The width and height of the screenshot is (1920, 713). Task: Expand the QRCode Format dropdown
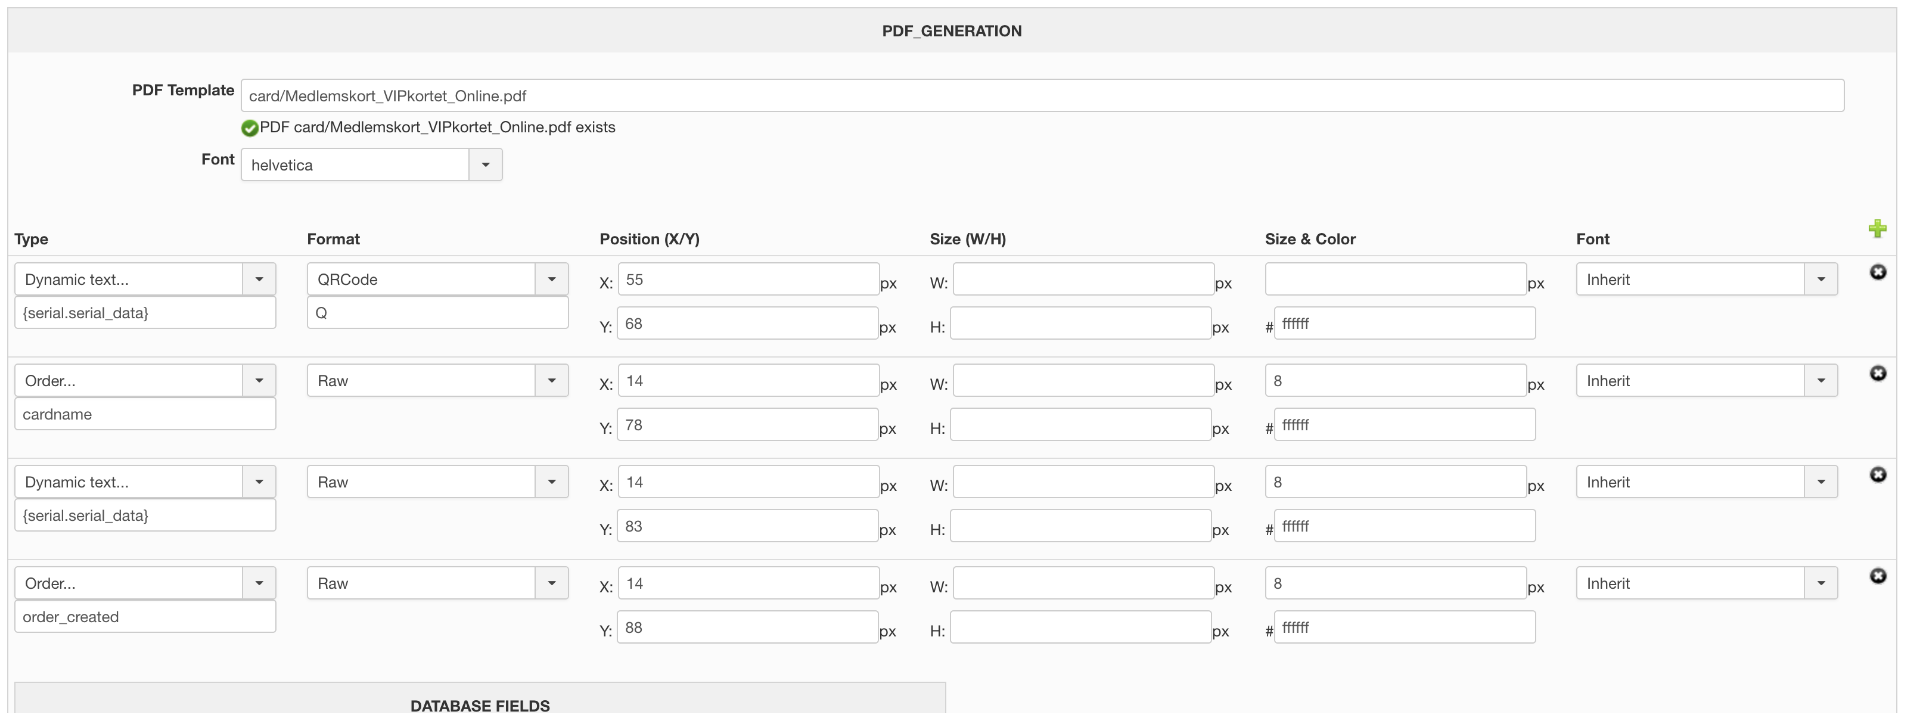(x=551, y=279)
